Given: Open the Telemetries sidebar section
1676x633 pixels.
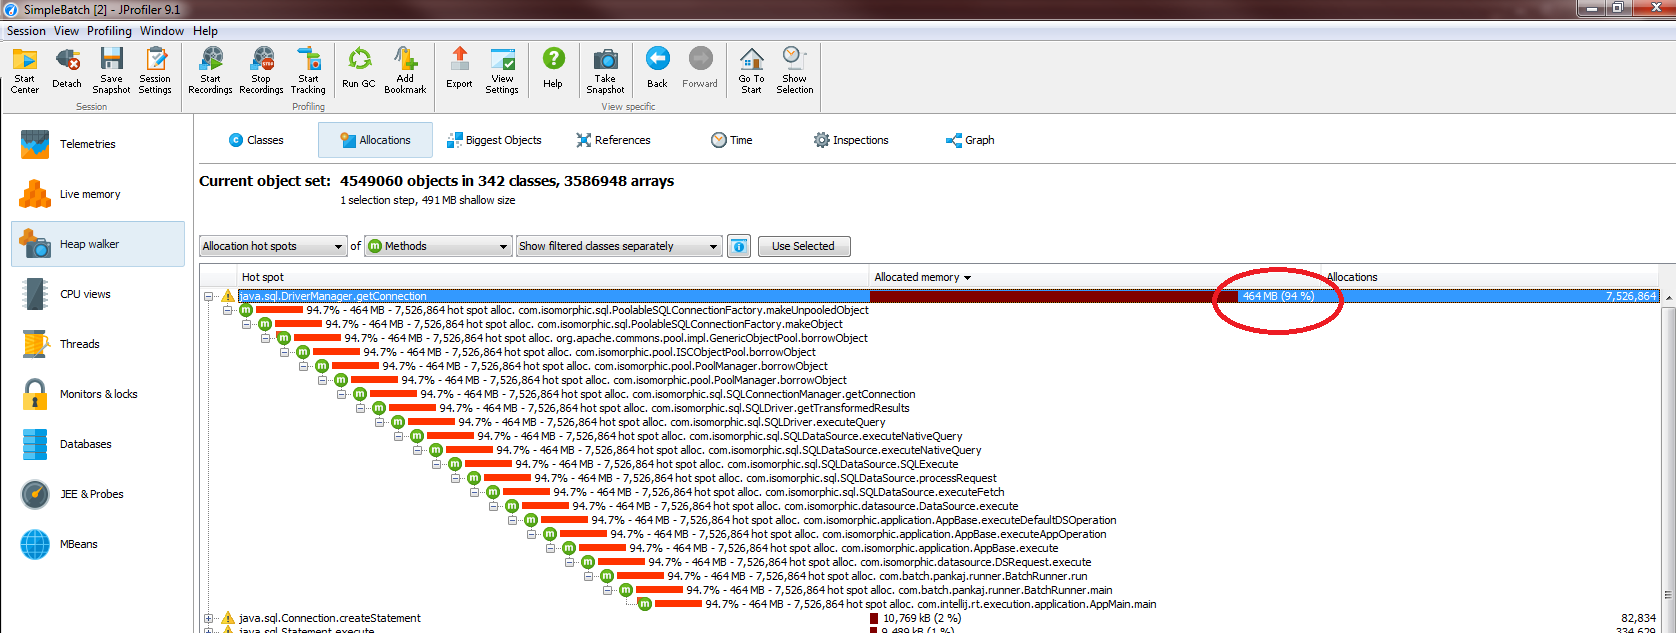Looking at the screenshot, I should click(x=87, y=144).
